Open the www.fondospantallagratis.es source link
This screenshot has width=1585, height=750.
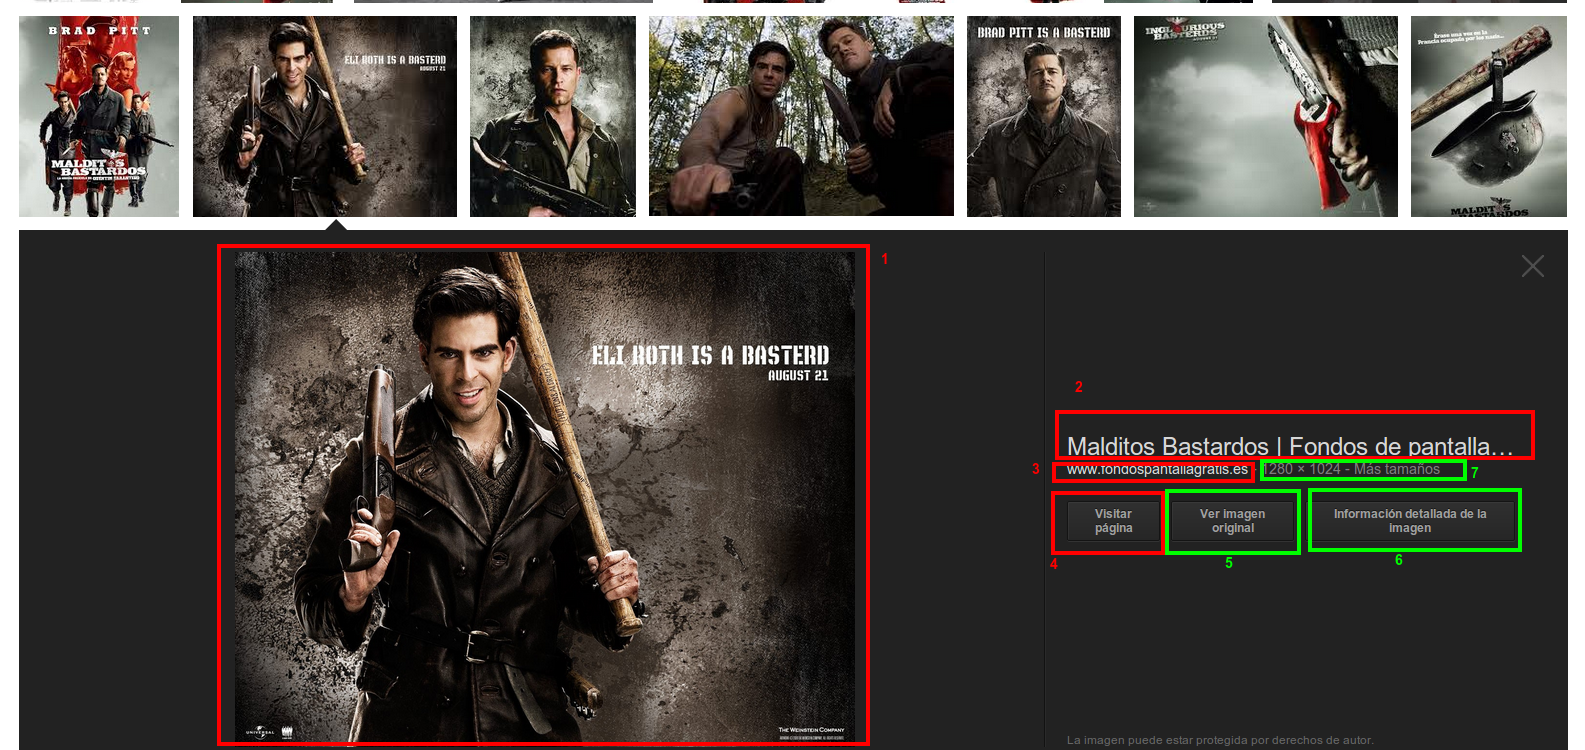point(1157,469)
